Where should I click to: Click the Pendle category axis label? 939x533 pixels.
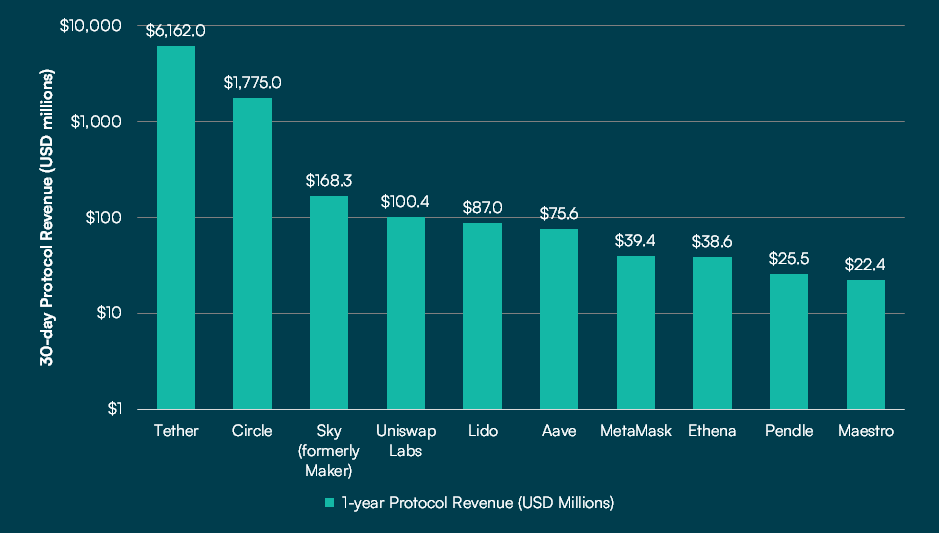789,431
